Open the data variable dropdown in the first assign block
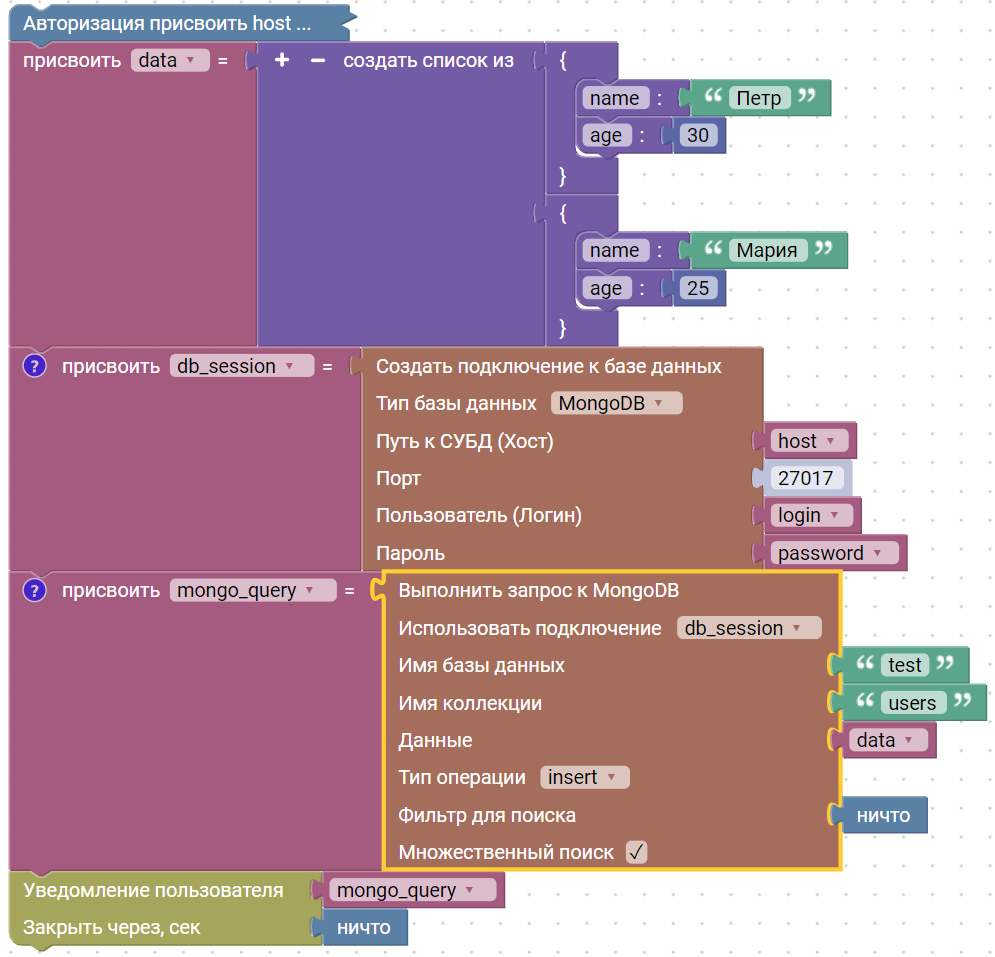The image size is (995, 957). [169, 61]
